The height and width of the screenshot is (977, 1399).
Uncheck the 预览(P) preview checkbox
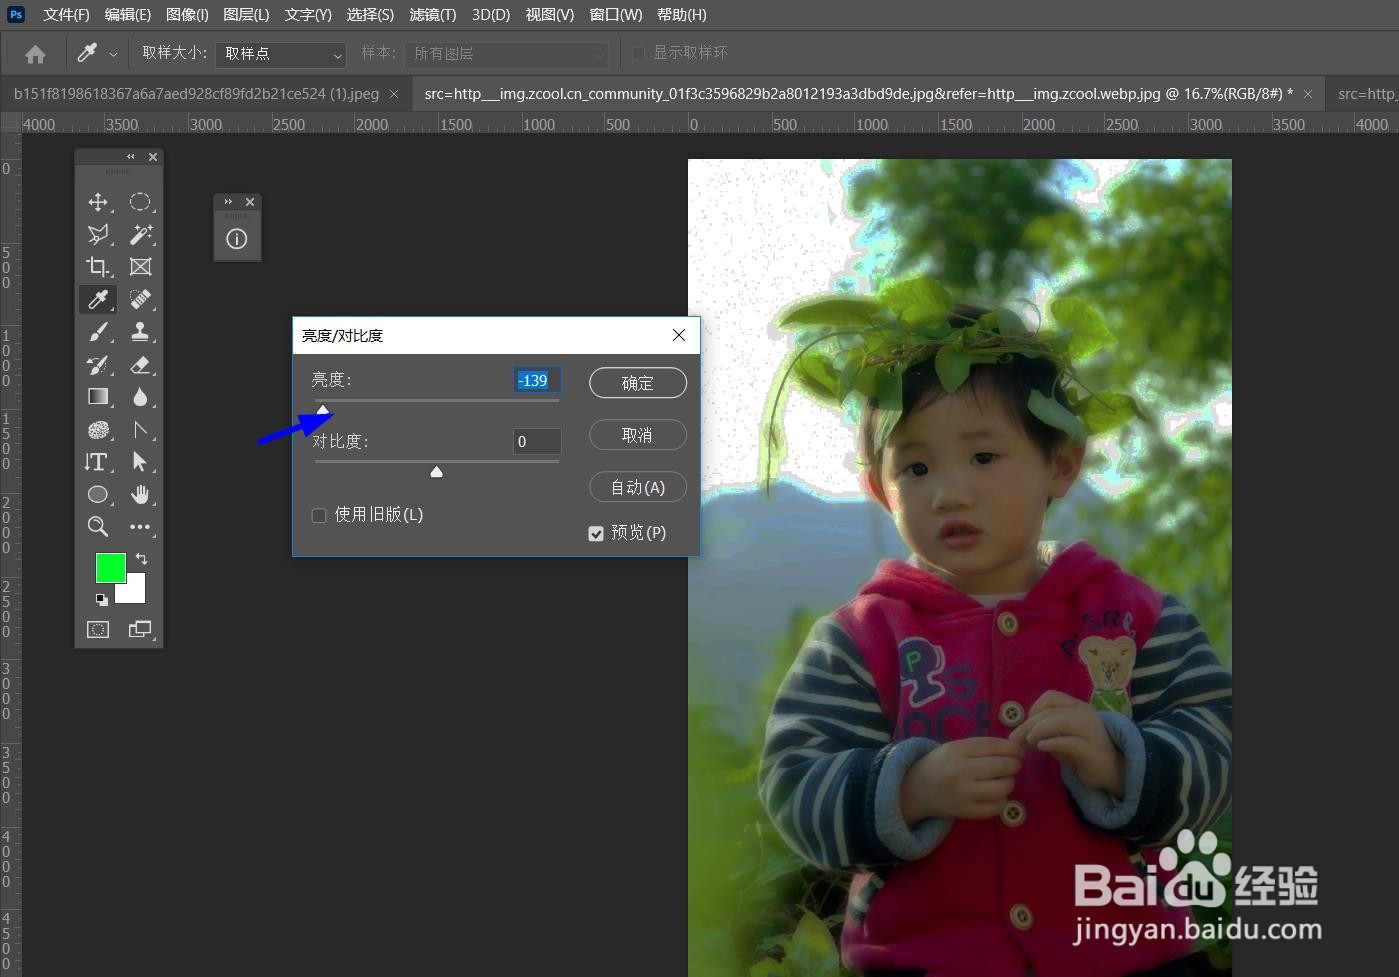596,534
